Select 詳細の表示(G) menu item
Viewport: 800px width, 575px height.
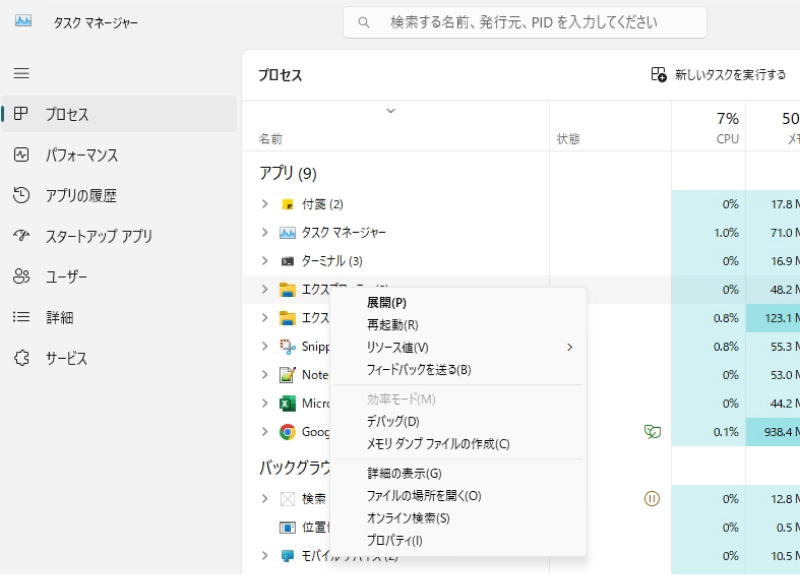[458, 473]
